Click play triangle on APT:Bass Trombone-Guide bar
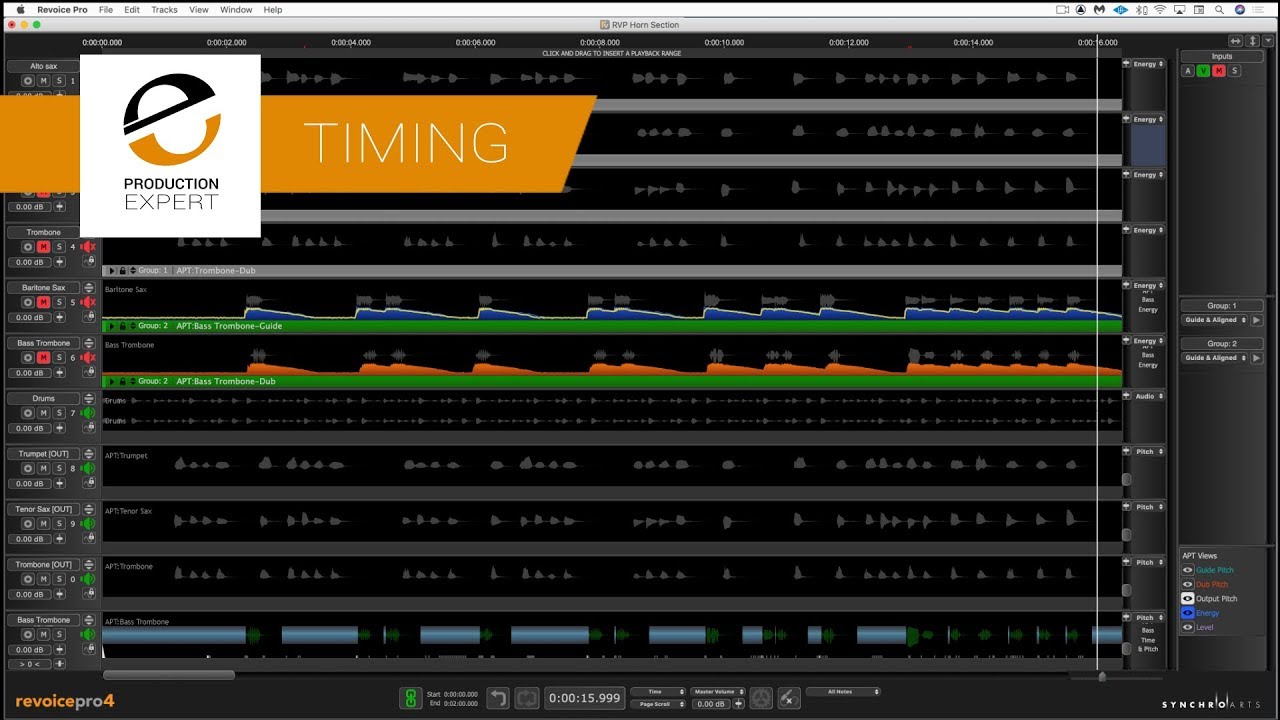The width and height of the screenshot is (1280, 720). coord(112,326)
